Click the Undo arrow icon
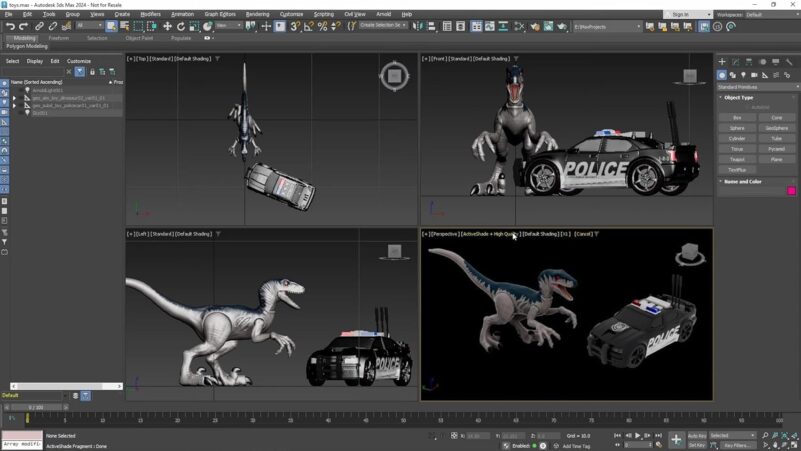This screenshot has width=801, height=451. point(10,26)
